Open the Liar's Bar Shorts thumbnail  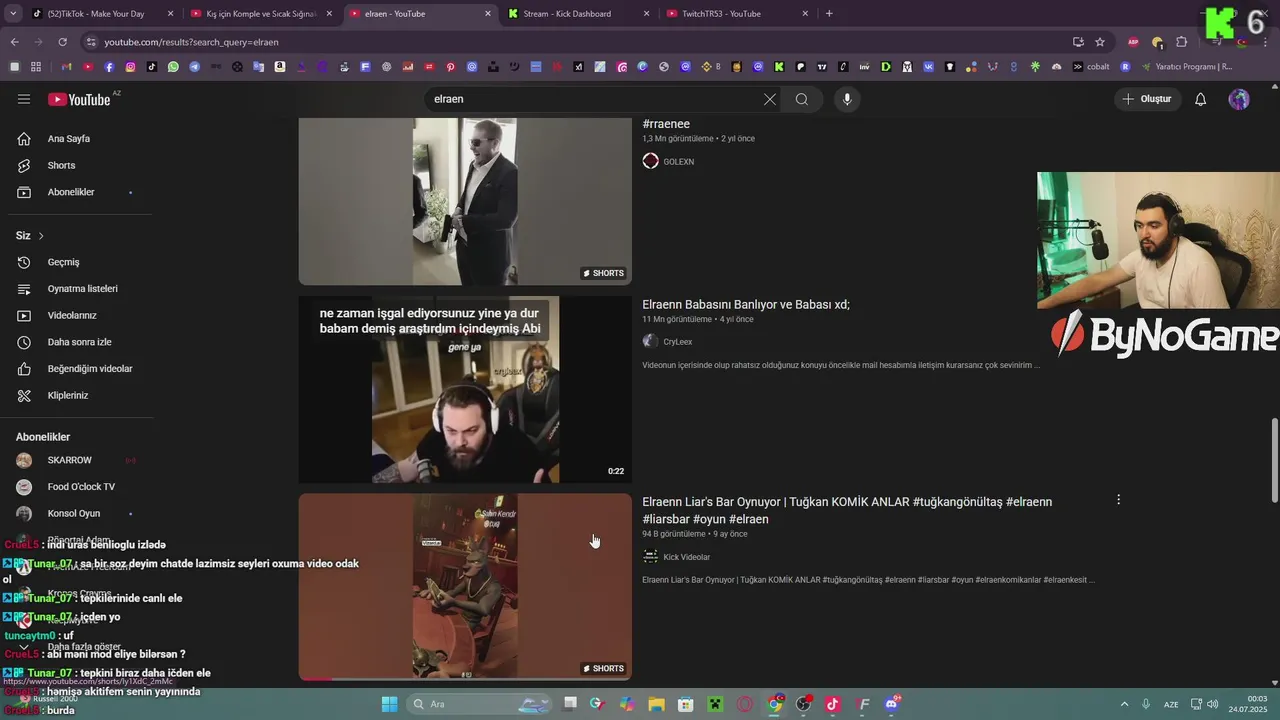[465, 587]
